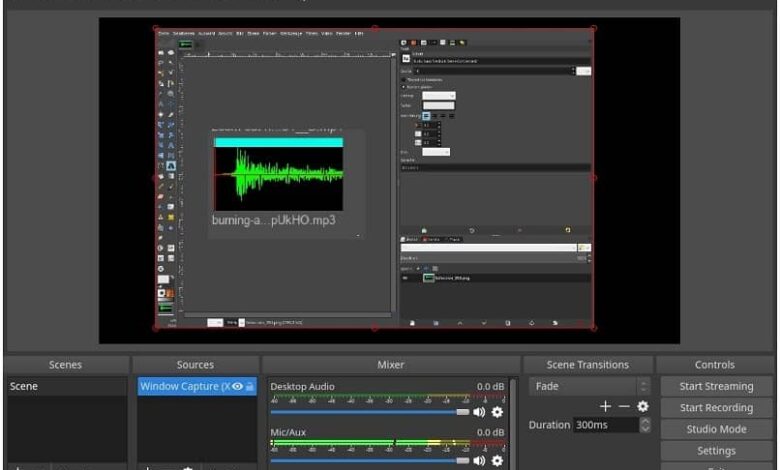The width and height of the screenshot is (780, 470).
Task: Click the indent spin stepper in GIMP text options
Action: 438,125
